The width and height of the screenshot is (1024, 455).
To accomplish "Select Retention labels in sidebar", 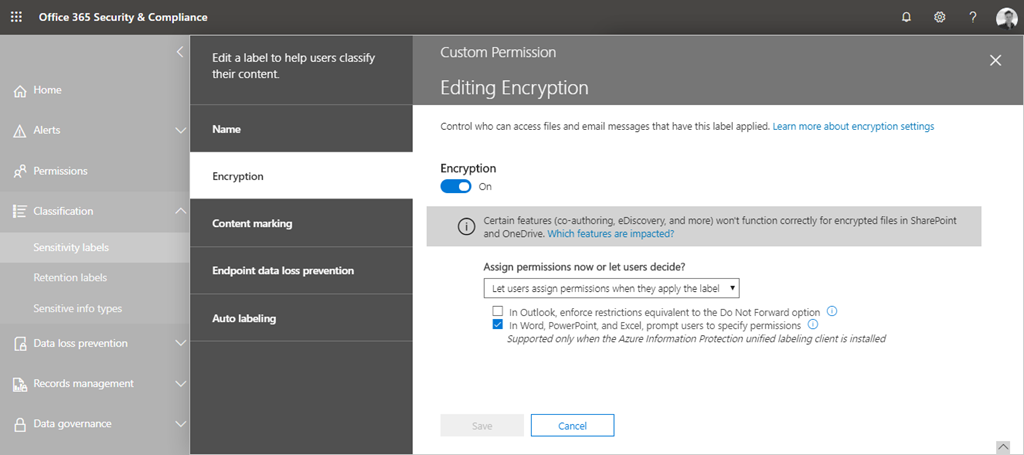I will point(70,278).
